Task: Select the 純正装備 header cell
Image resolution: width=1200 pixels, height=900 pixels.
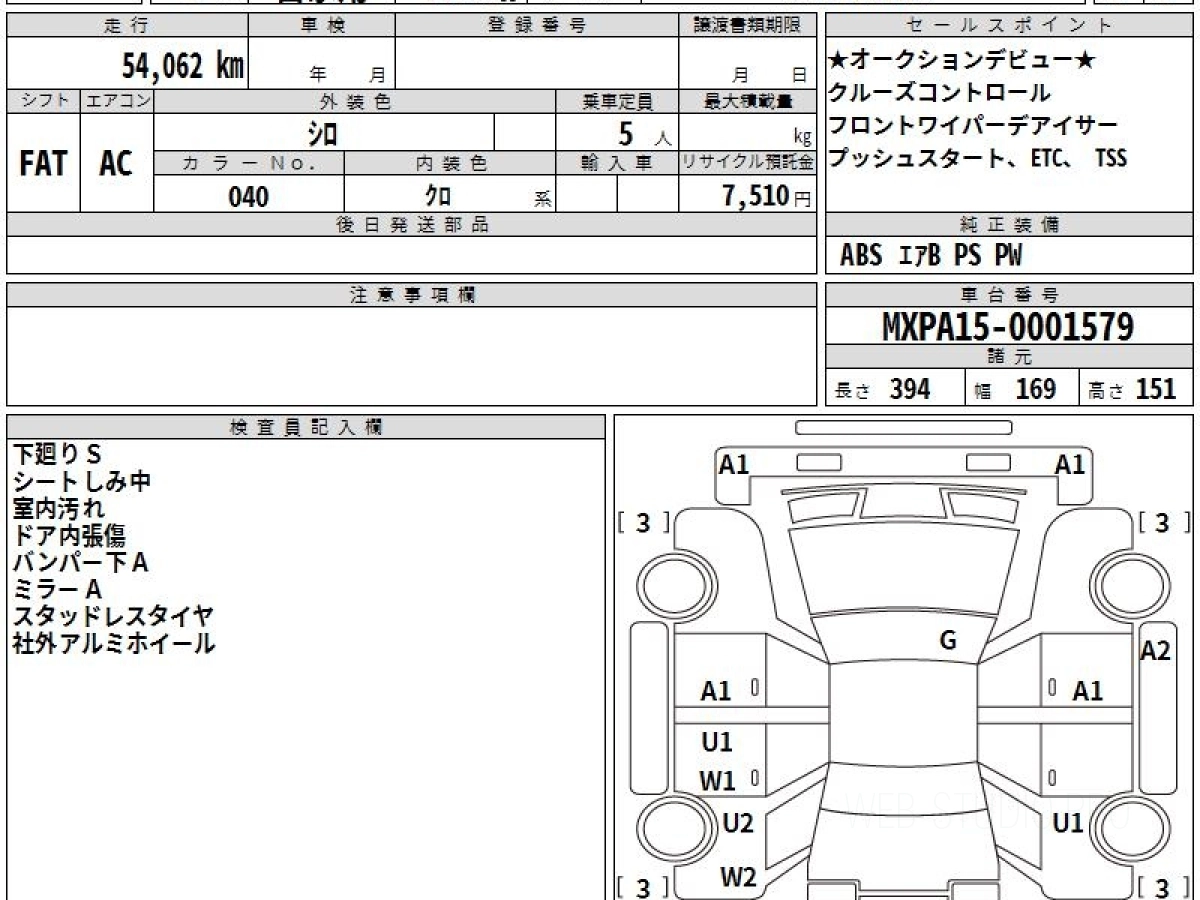Action: pyautogui.click(x=1009, y=225)
